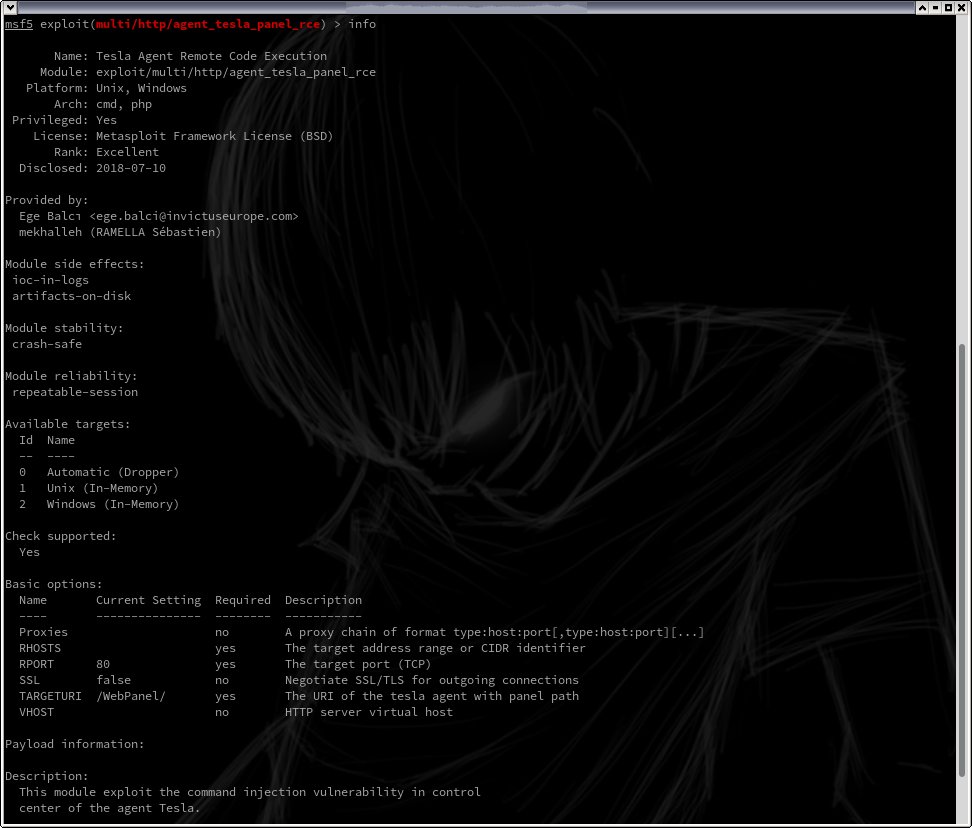This screenshot has width=972, height=828.
Task: Click the 'Payload information:' heading
Action: click(74, 744)
